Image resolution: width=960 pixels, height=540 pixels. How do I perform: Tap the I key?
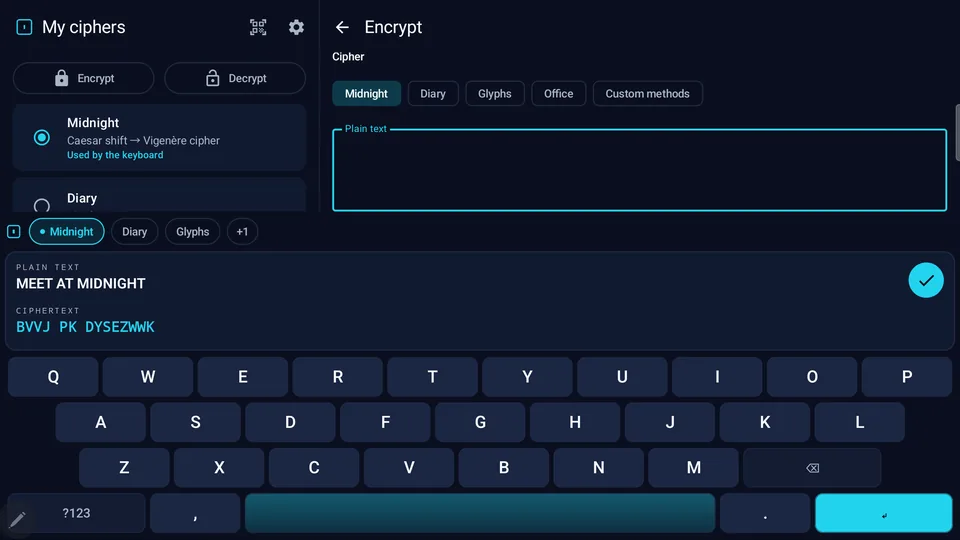click(717, 377)
